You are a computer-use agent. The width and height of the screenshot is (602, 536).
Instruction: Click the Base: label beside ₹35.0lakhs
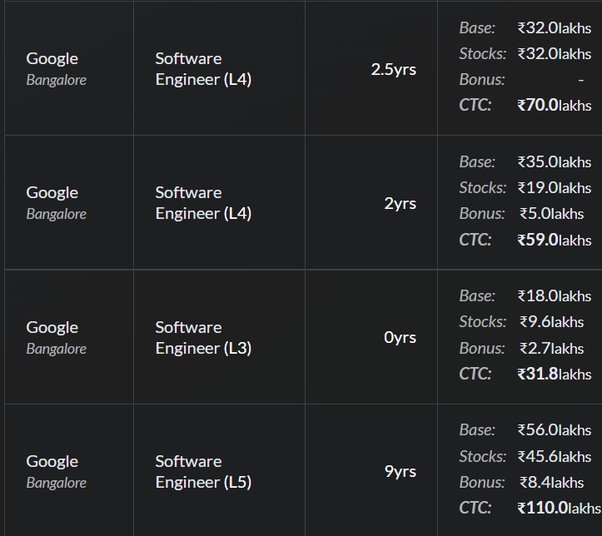[x=477, y=162]
